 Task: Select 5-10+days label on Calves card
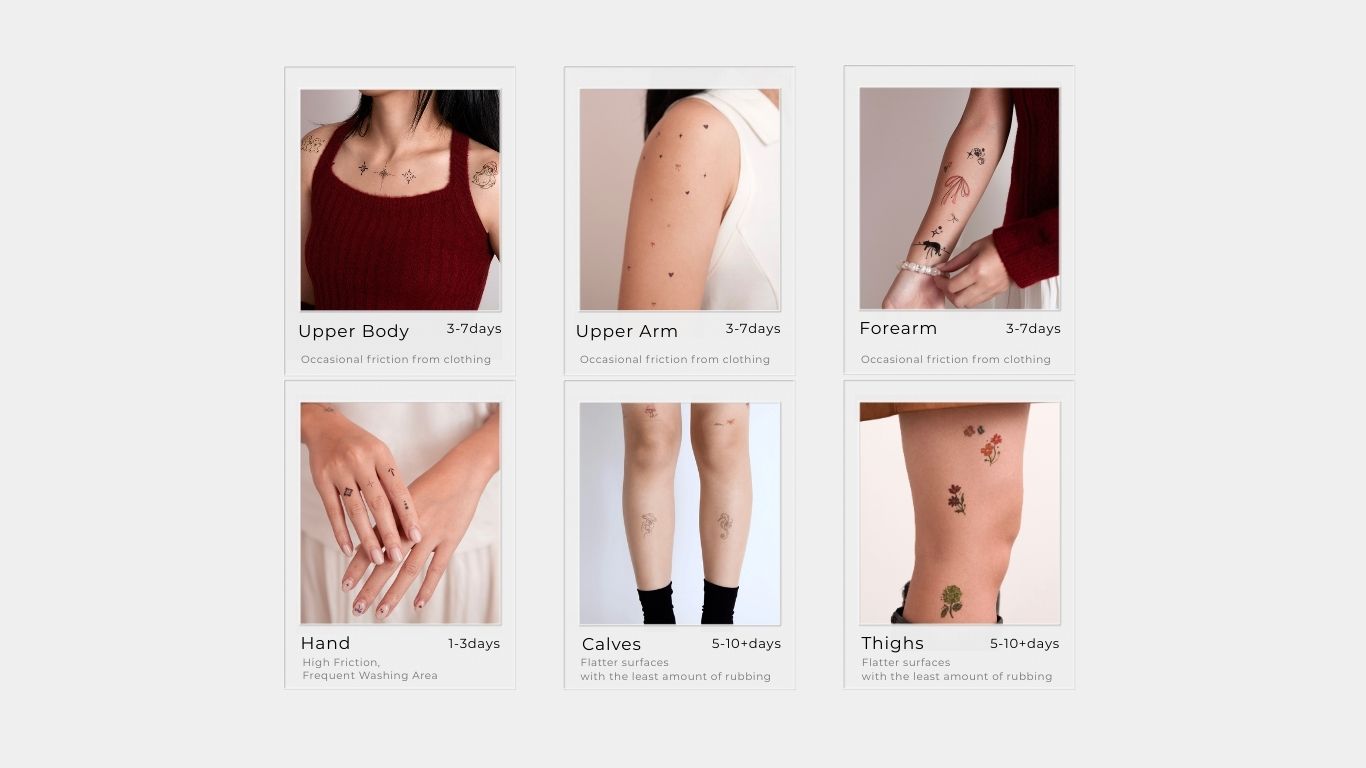746,643
